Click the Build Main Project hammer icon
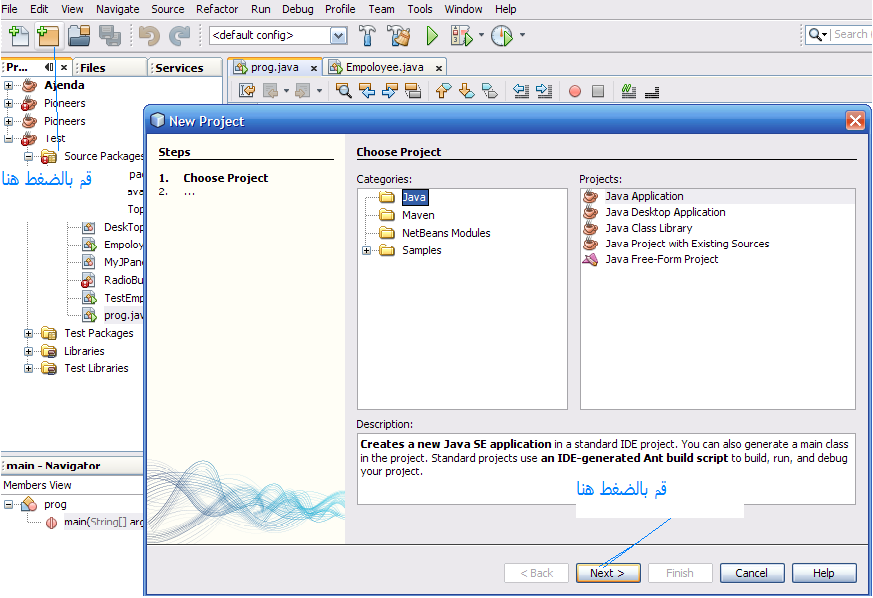 (367, 36)
